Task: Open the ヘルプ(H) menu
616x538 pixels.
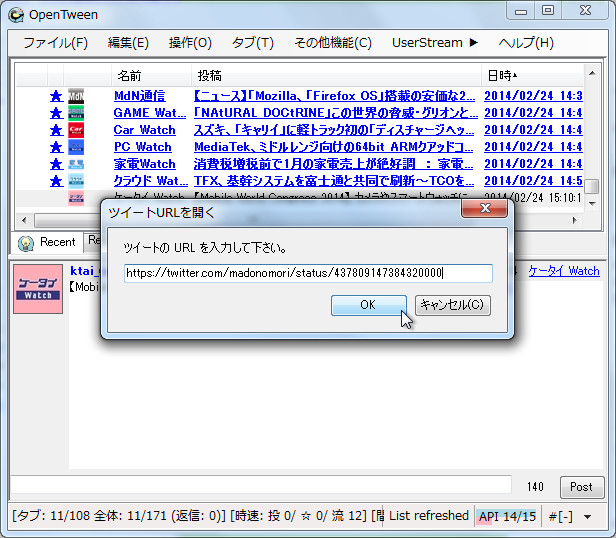Action: [x=526, y=42]
